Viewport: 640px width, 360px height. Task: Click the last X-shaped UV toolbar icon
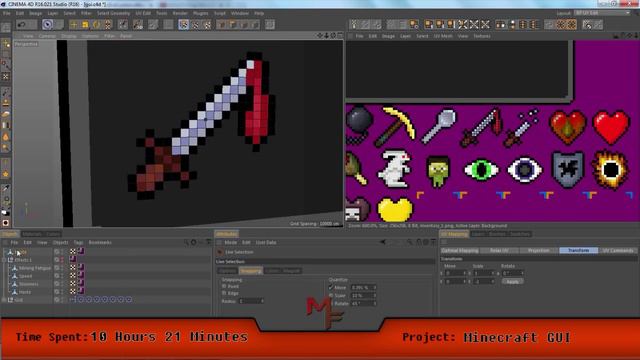coord(485,24)
